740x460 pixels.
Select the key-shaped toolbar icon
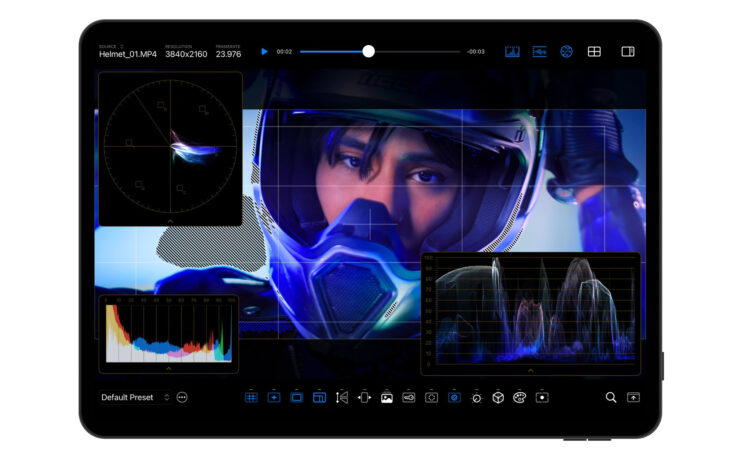[x=409, y=397]
